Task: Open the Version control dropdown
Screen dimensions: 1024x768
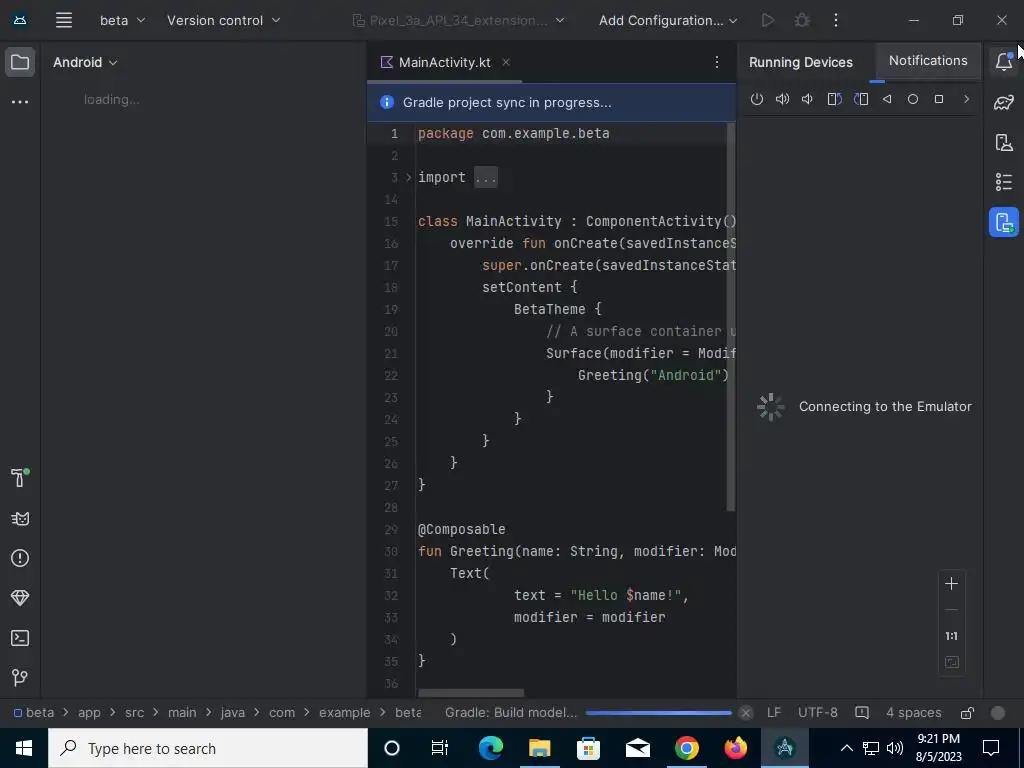Action: click(x=223, y=20)
